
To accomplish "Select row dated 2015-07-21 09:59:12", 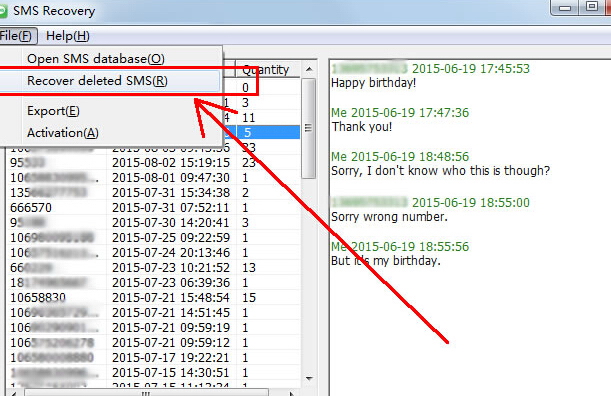I will pos(154,343).
